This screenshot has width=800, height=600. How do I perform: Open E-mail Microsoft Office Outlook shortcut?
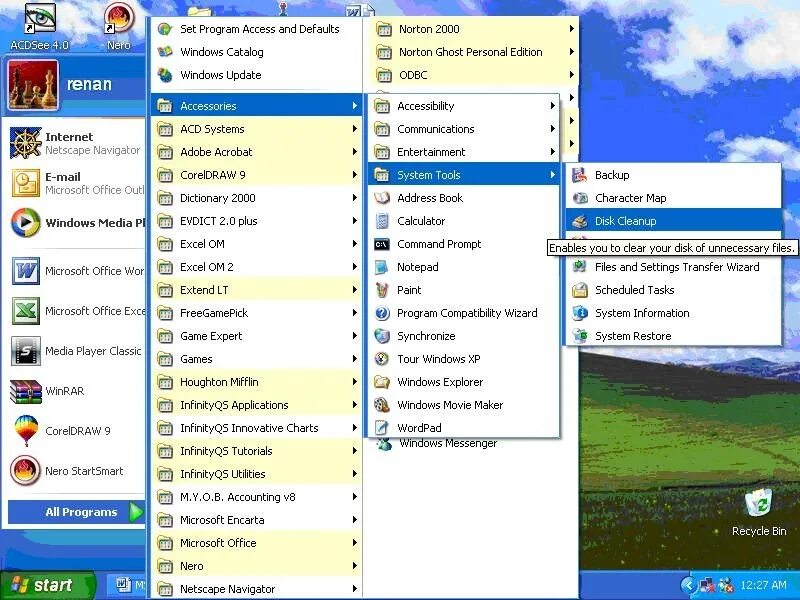click(x=76, y=183)
